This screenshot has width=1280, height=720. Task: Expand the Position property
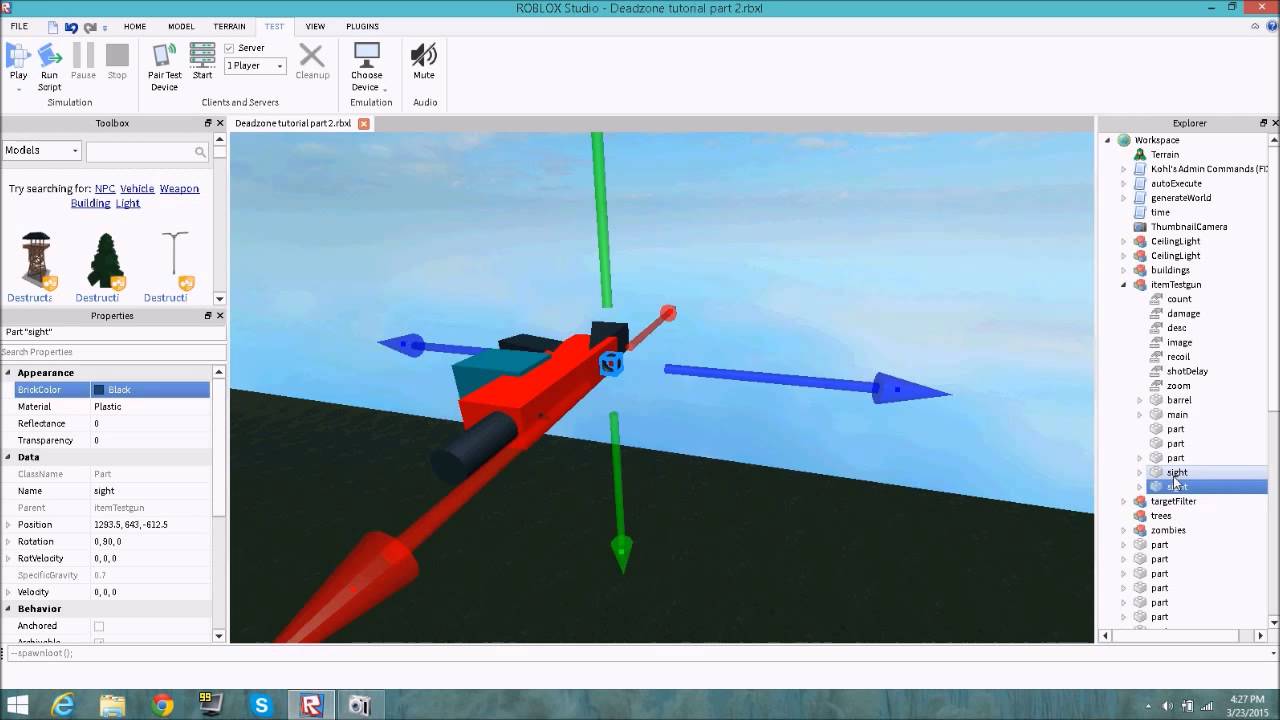pyautogui.click(x=8, y=525)
